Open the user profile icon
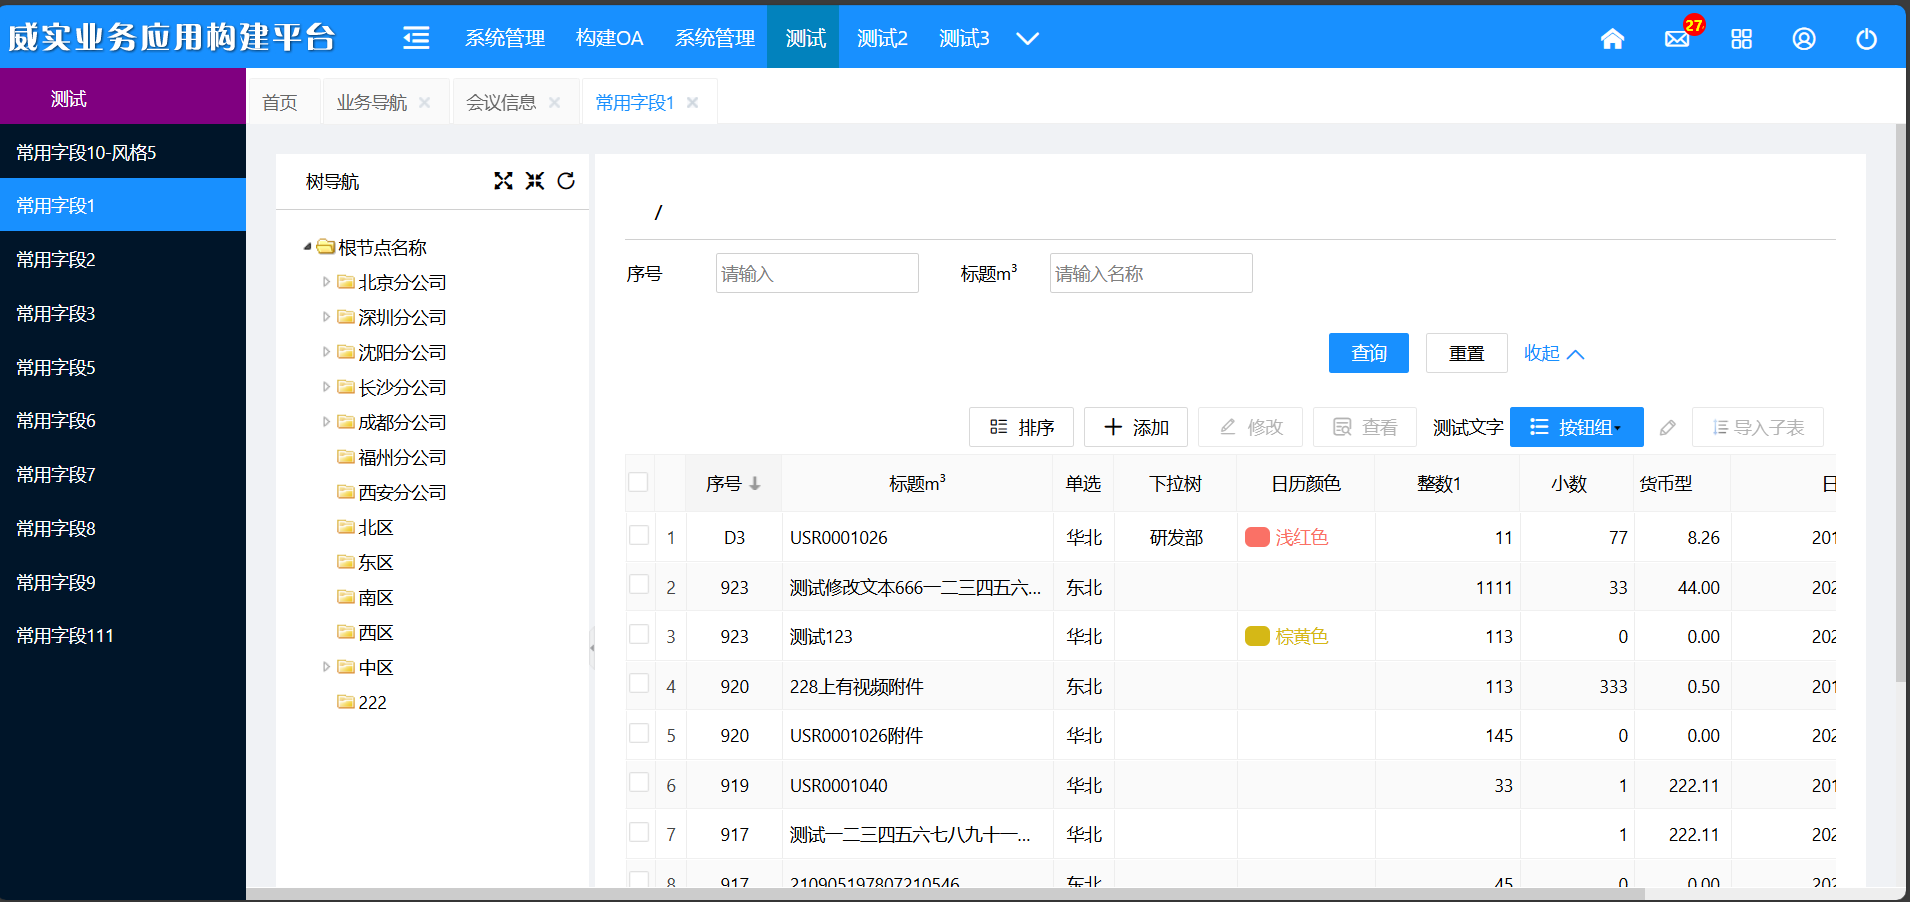This screenshot has width=1910, height=902. tap(1804, 39)
